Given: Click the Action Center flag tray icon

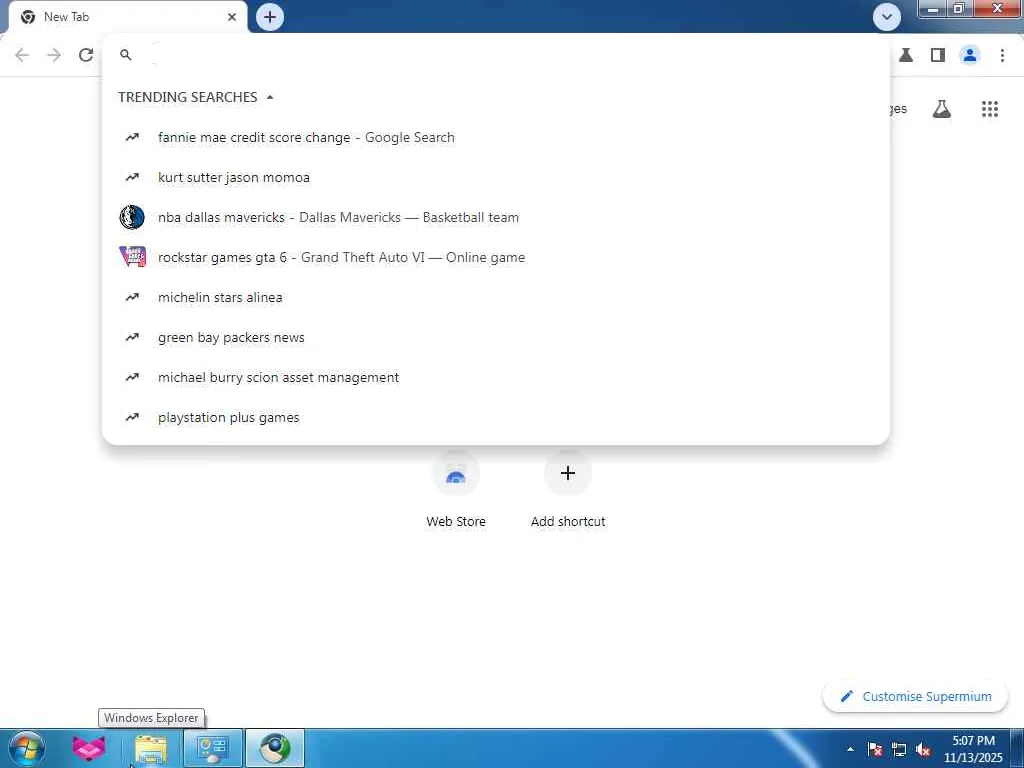Looking at the screenshot, I should tap(875, 749).
